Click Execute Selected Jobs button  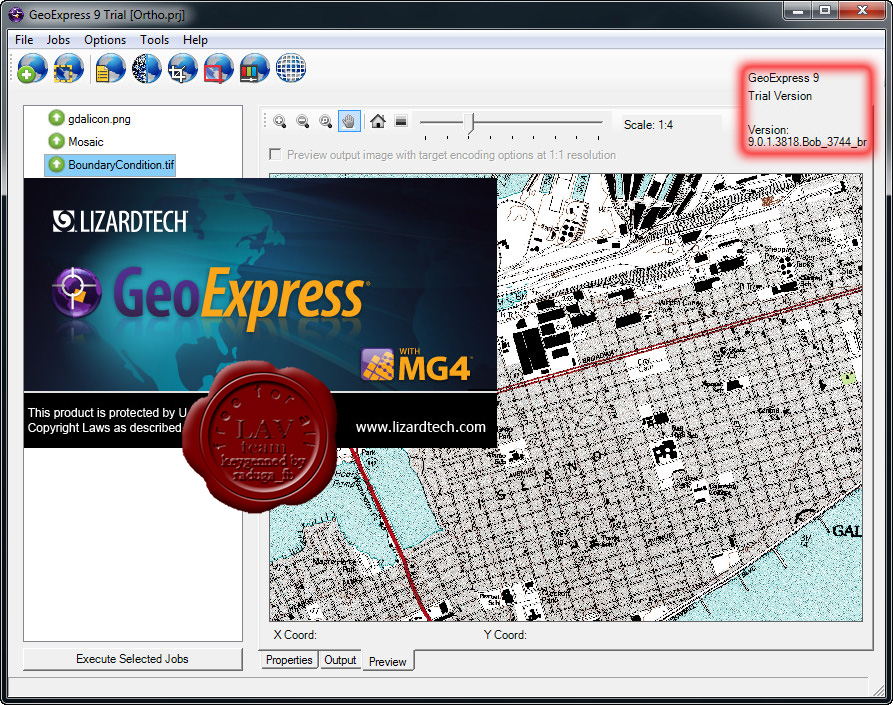coord(132,659)
